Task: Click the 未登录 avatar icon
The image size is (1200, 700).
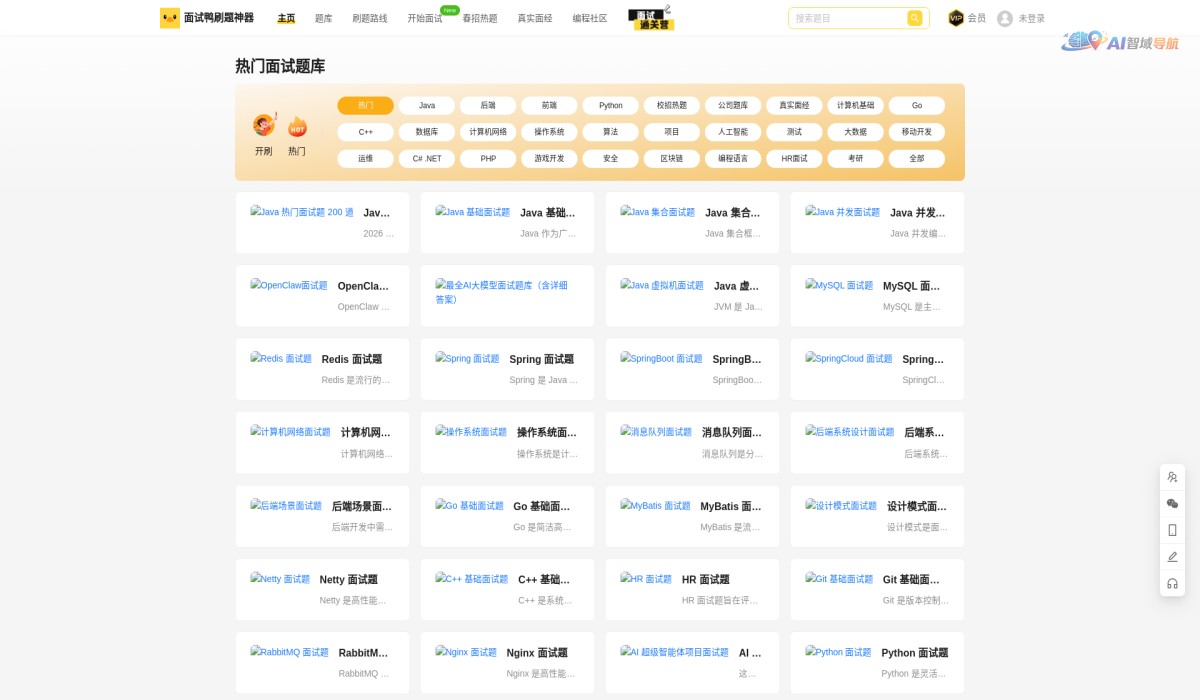Action: point(1004,17)
